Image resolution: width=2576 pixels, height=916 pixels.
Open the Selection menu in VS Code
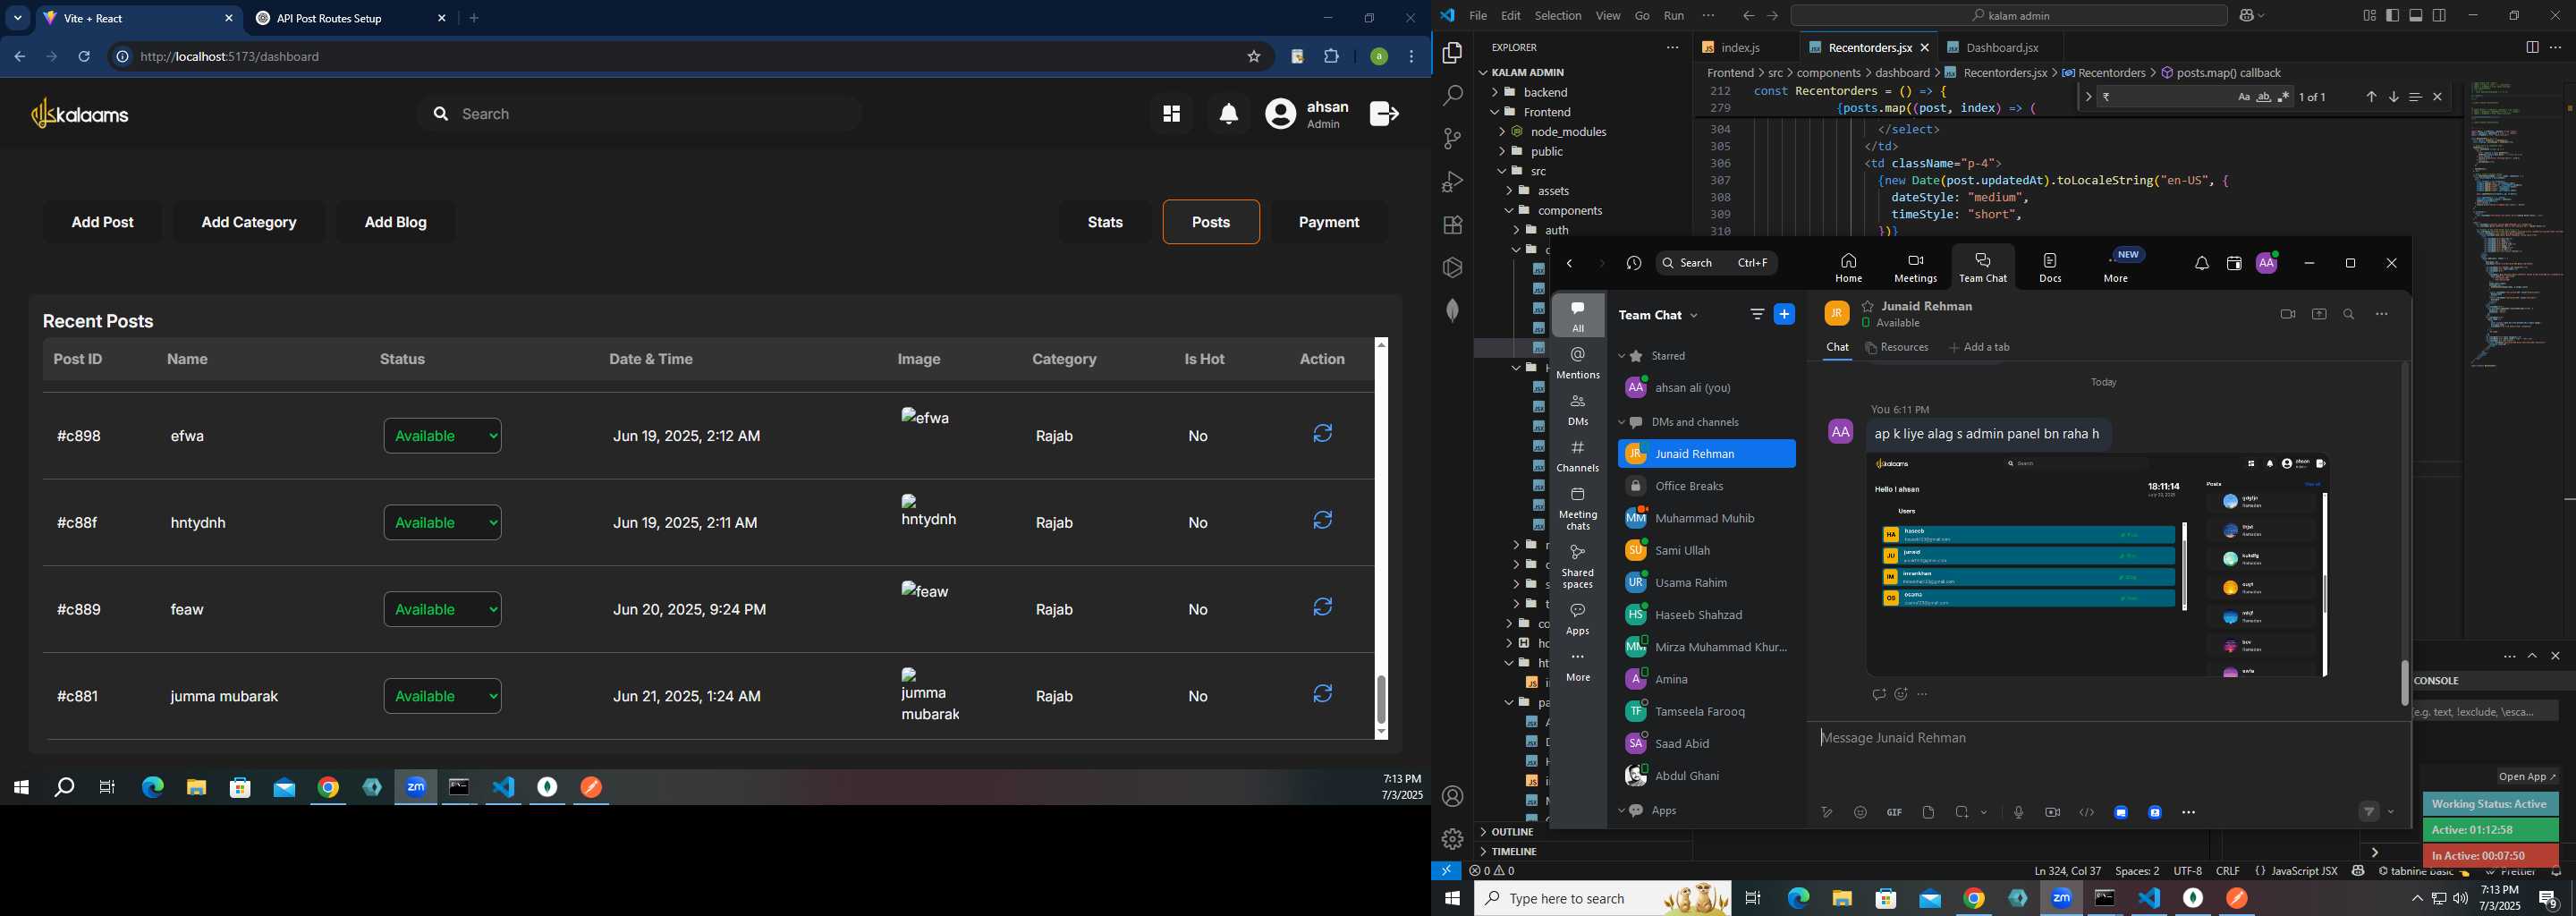1558,16
